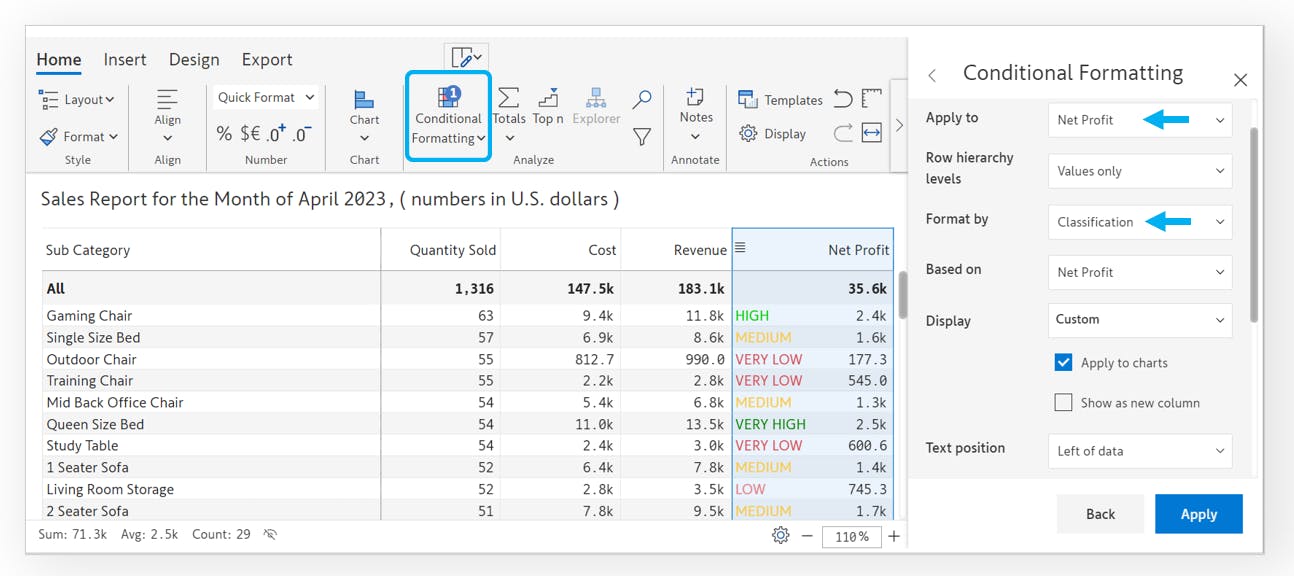Select the Sub Category column header
This screenshot has height=576, width=1294.
click(x=211, y=250)
